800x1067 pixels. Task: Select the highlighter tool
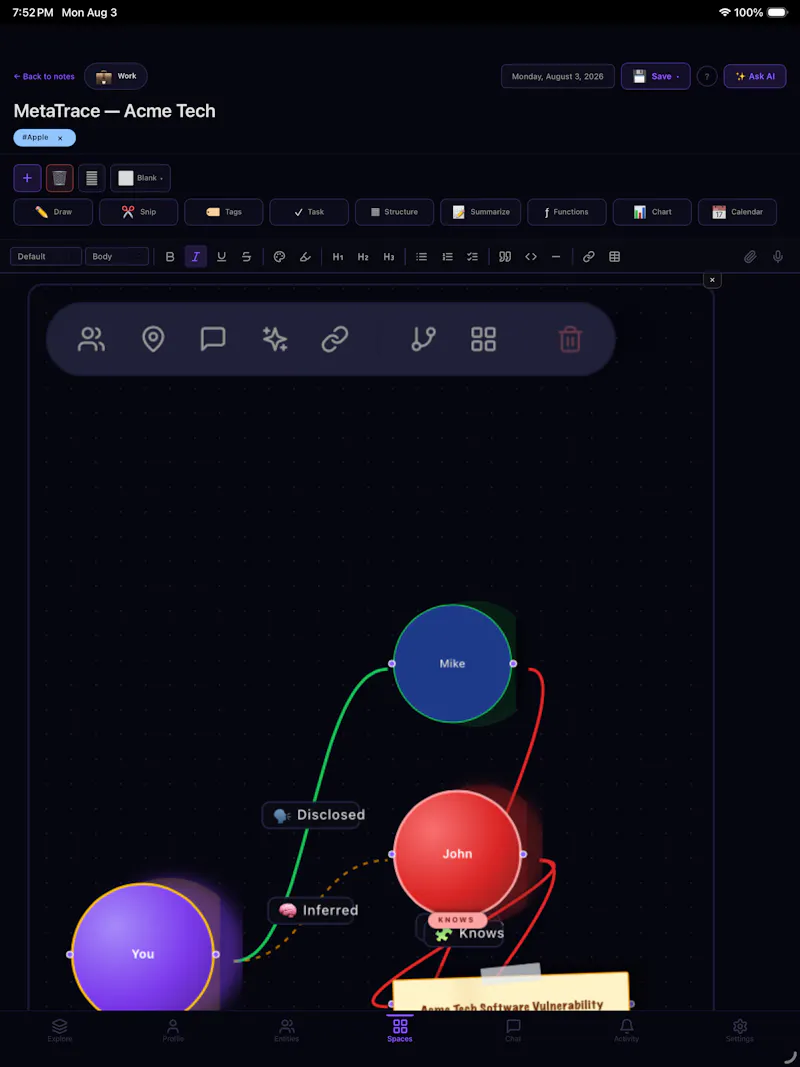[305, 257]
